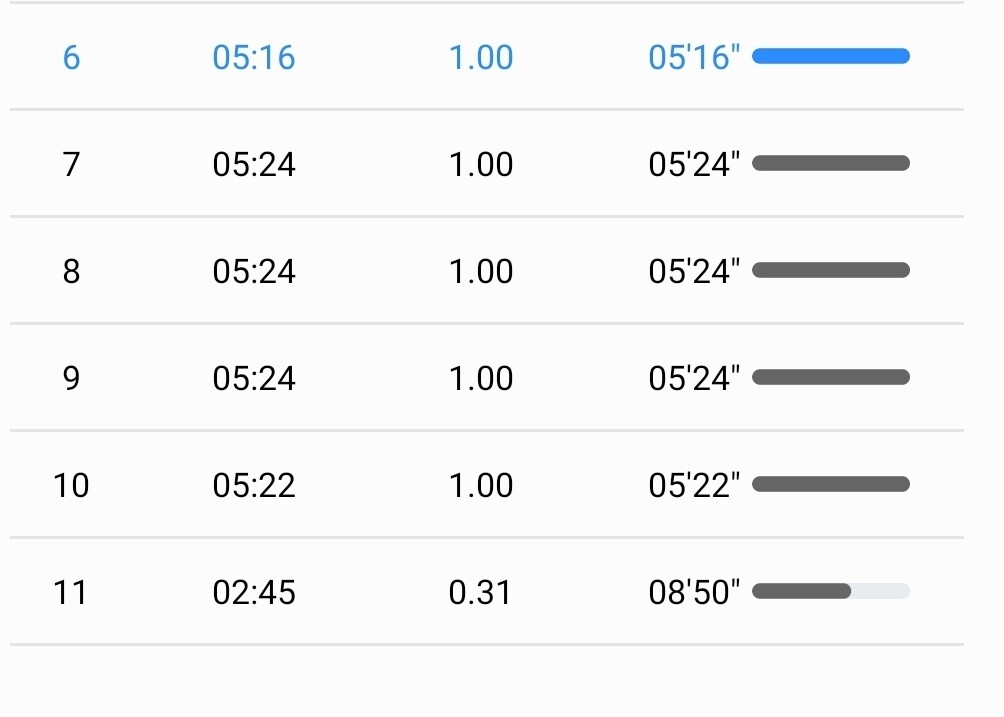Image resolution: width=1004 pixels, height=717 pixels.
Task: Select lap number 8
Action: [x=71, y=271]
